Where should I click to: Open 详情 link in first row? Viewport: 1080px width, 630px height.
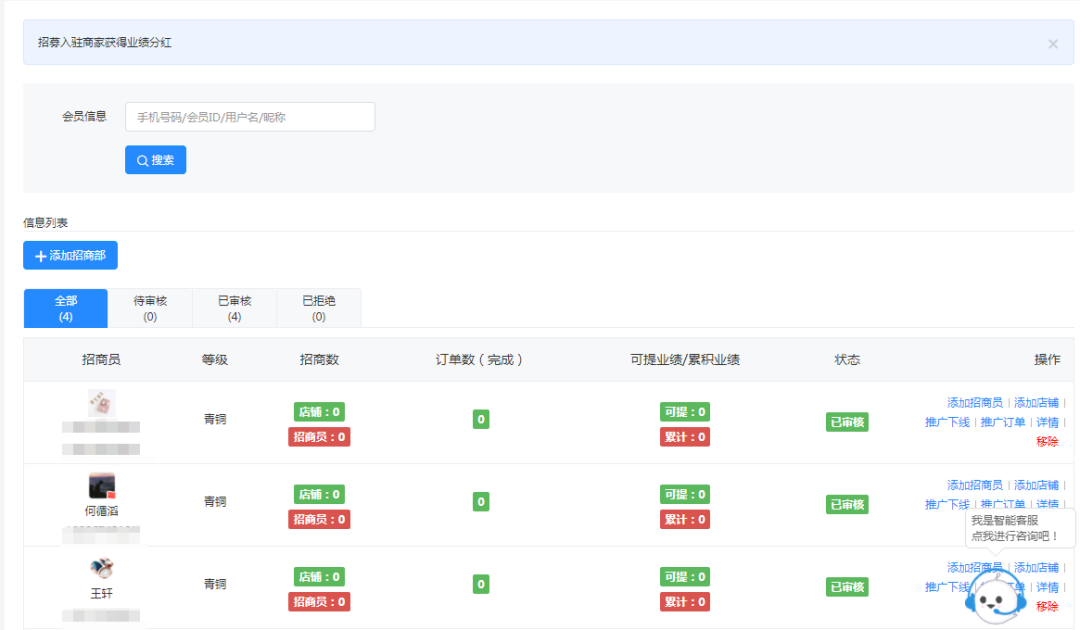point(1047,422)
